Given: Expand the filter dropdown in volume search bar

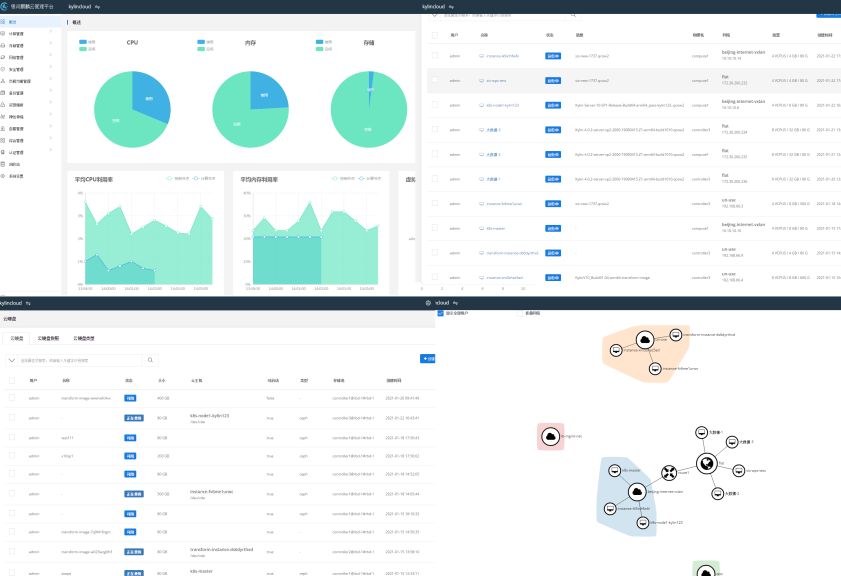Looking at the screenshot, I should (12, 360).
